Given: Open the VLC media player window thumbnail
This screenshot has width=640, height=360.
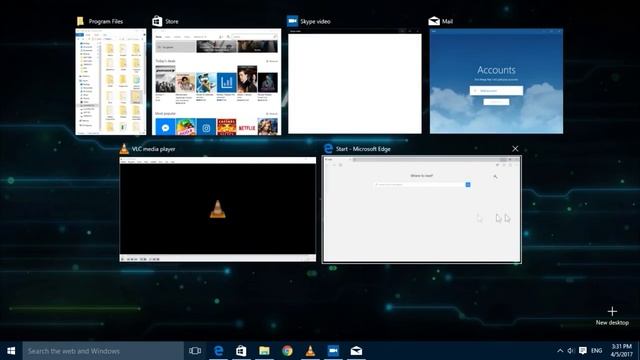Looking at the screenshot, I should pos(218,209).
